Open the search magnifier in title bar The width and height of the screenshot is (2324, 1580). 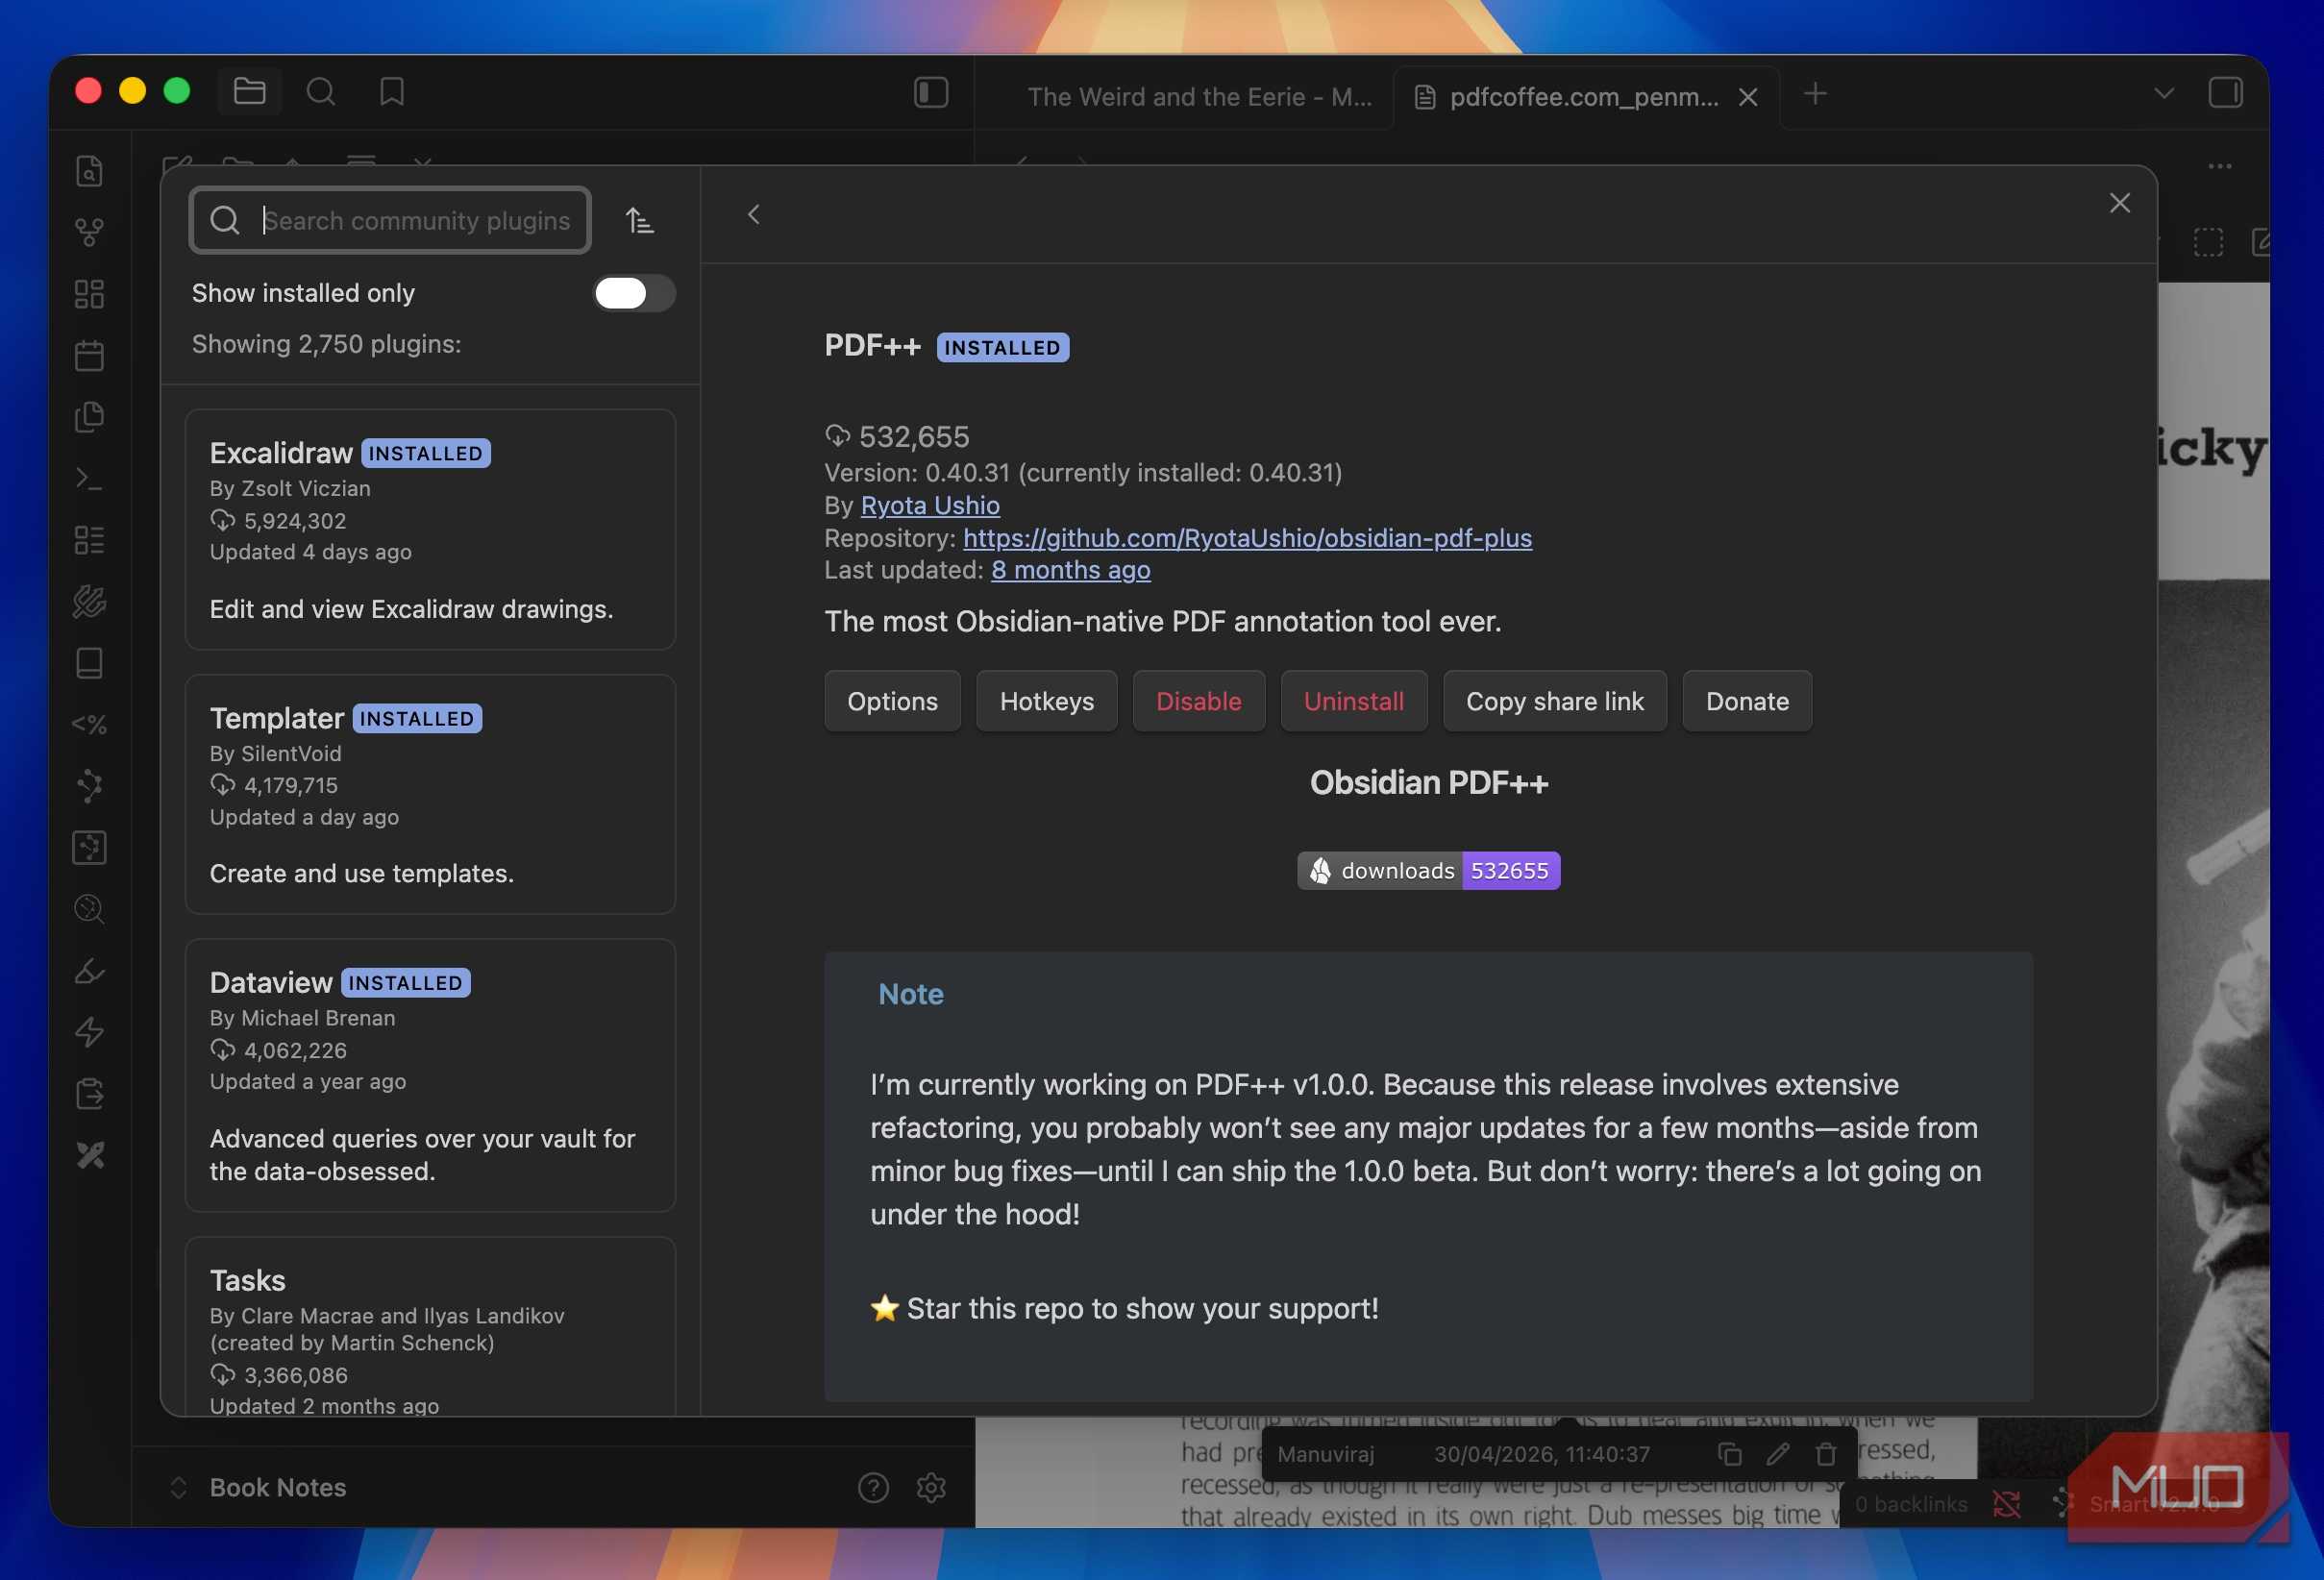point(320,92)
